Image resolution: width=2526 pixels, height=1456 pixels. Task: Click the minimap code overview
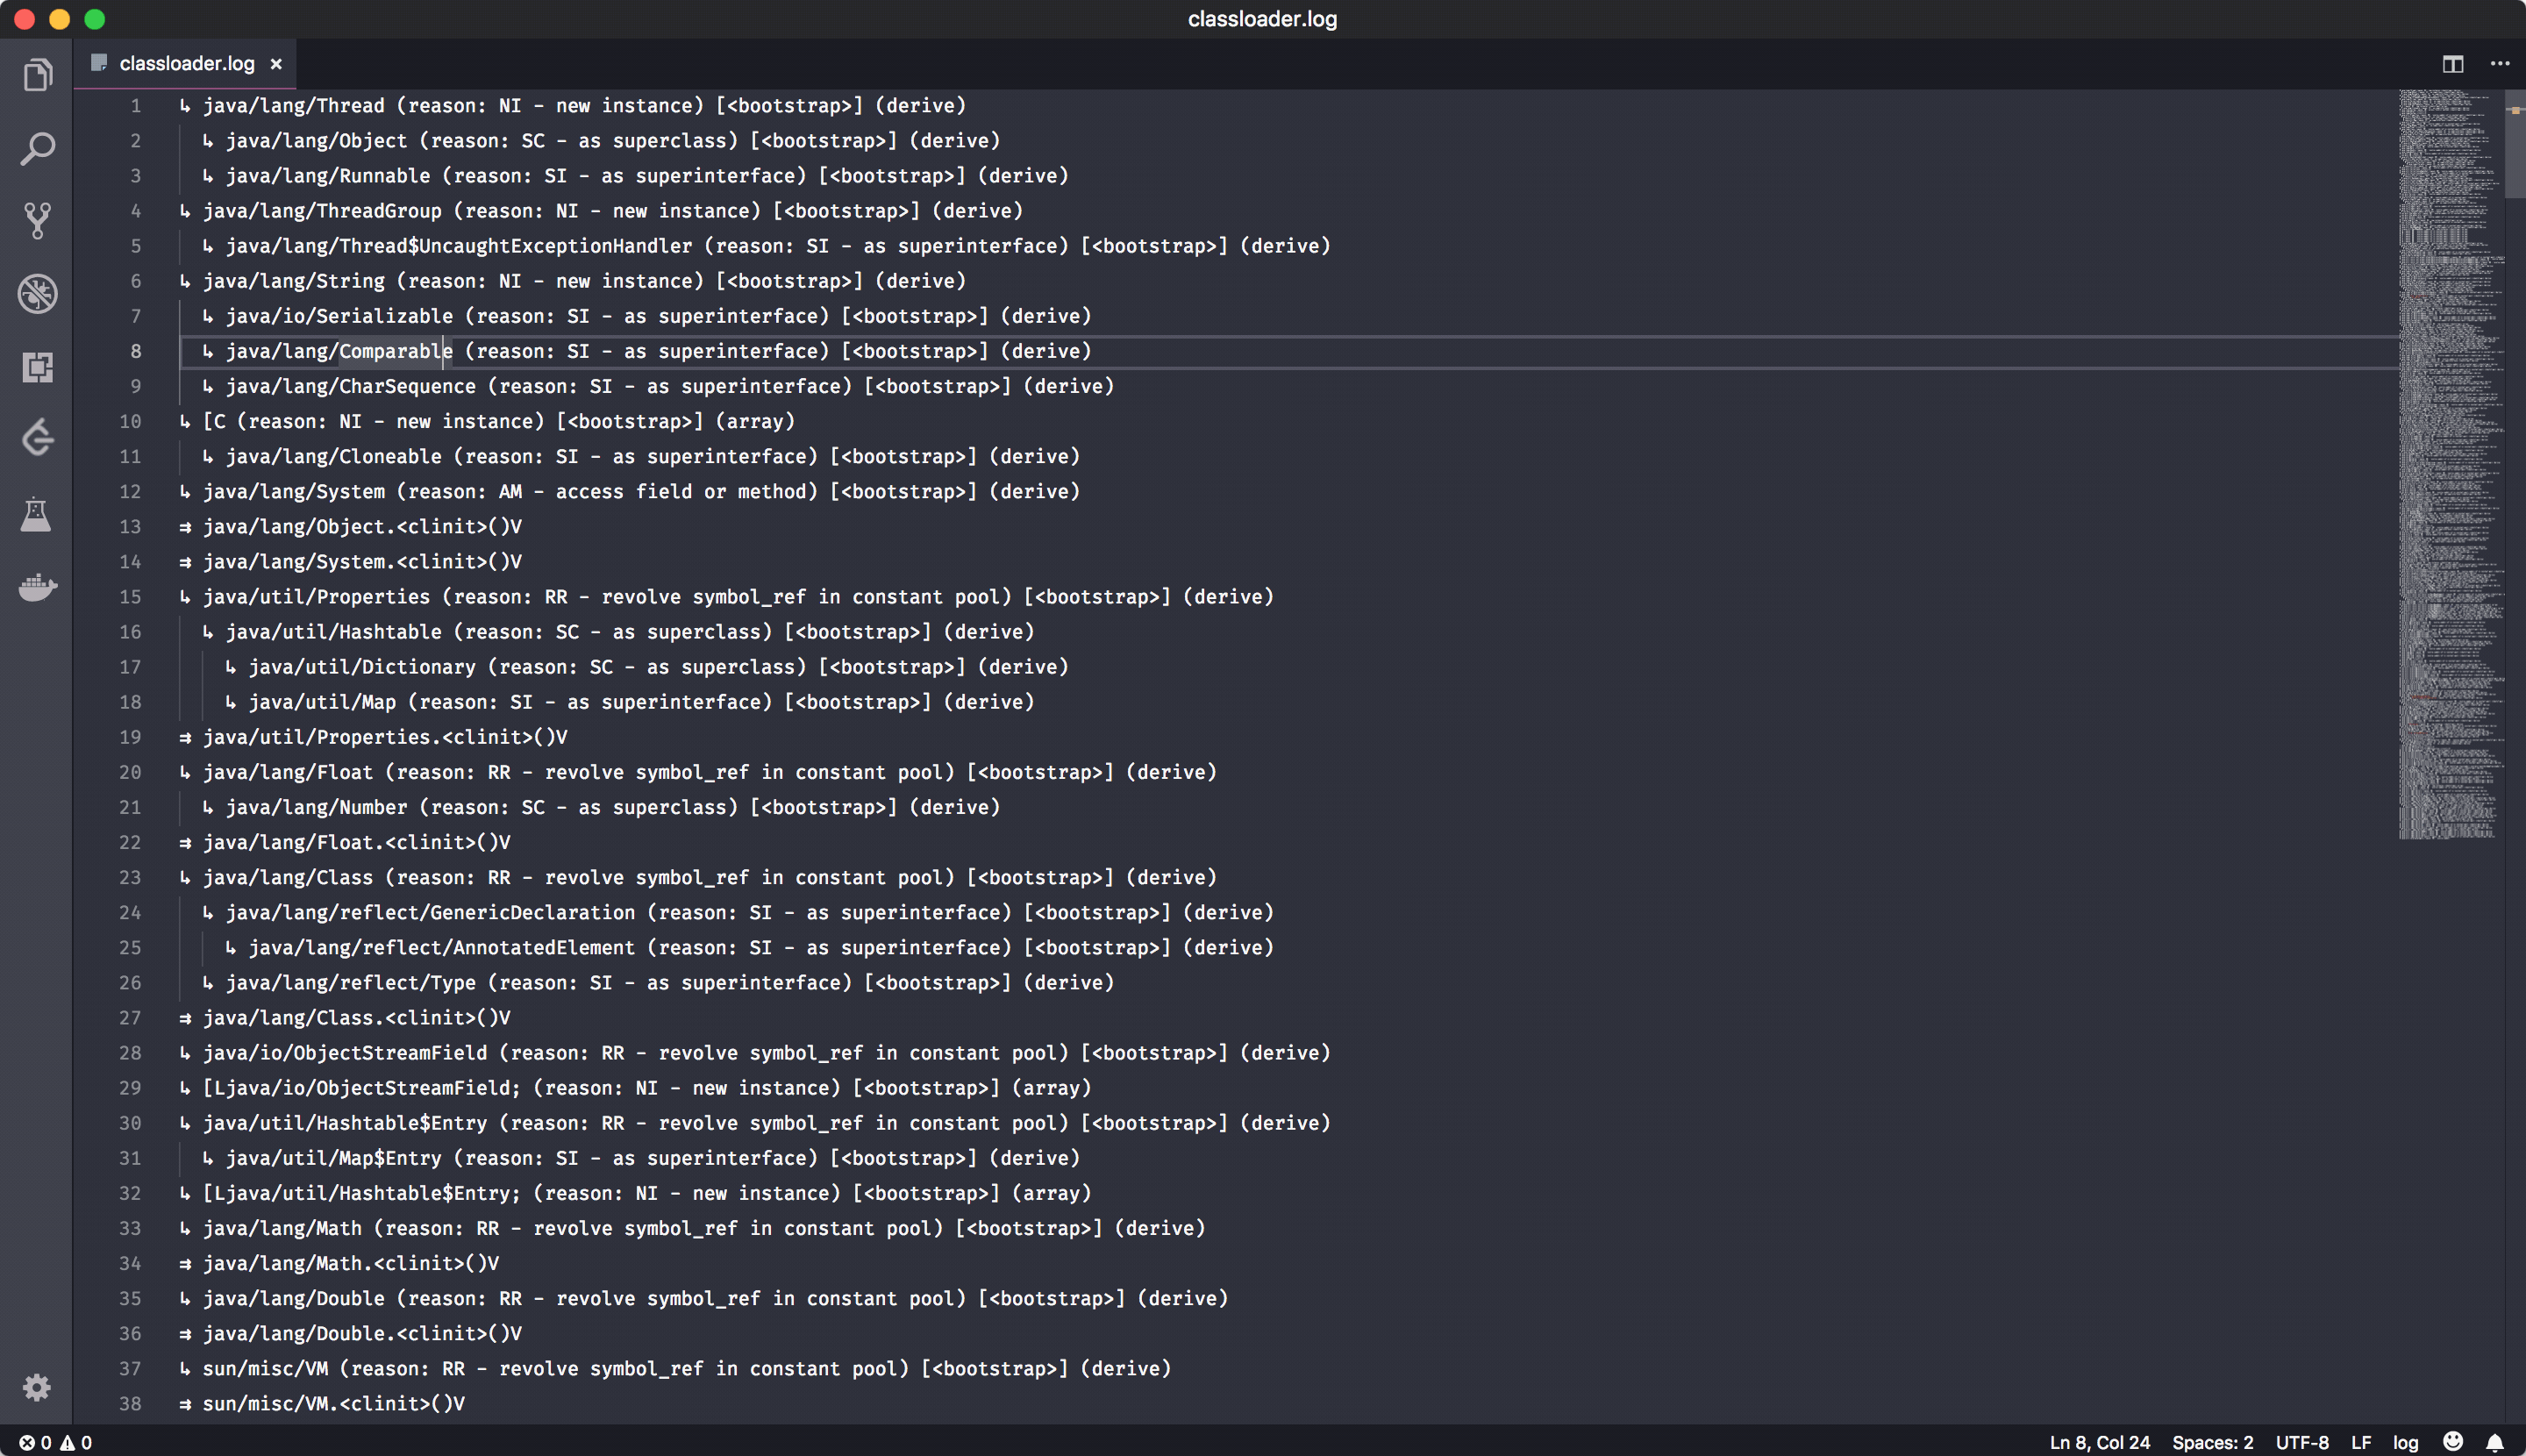coord(2448,465)
